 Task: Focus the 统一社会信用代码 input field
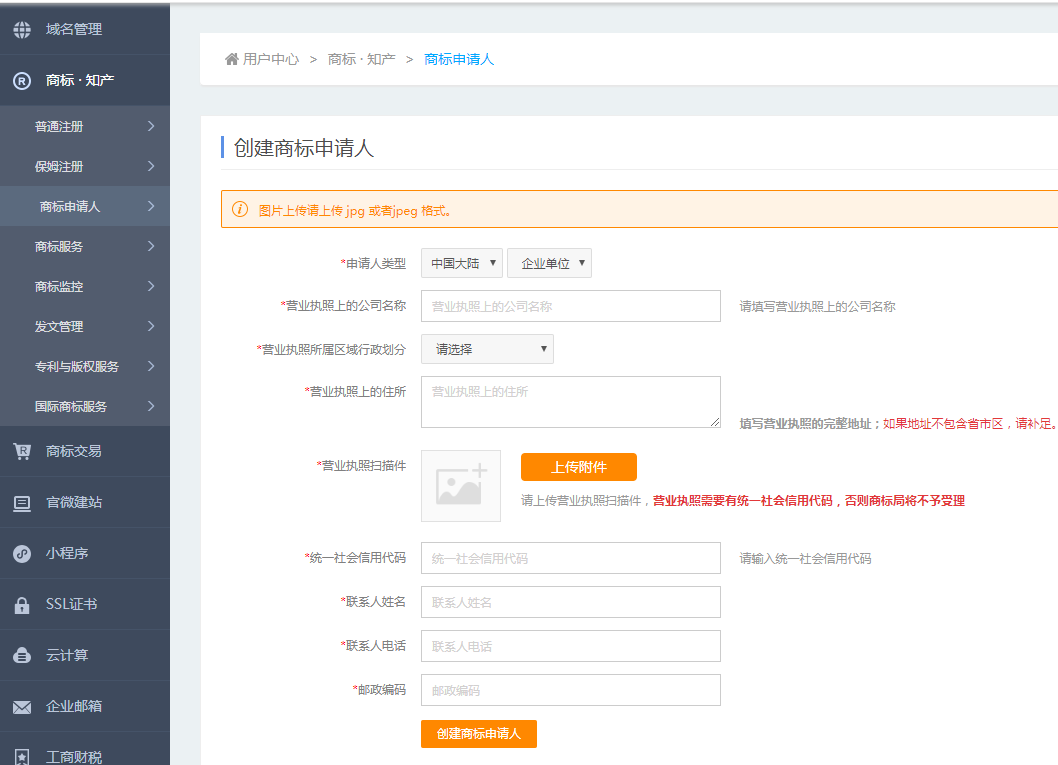click(x=570, y=558)
